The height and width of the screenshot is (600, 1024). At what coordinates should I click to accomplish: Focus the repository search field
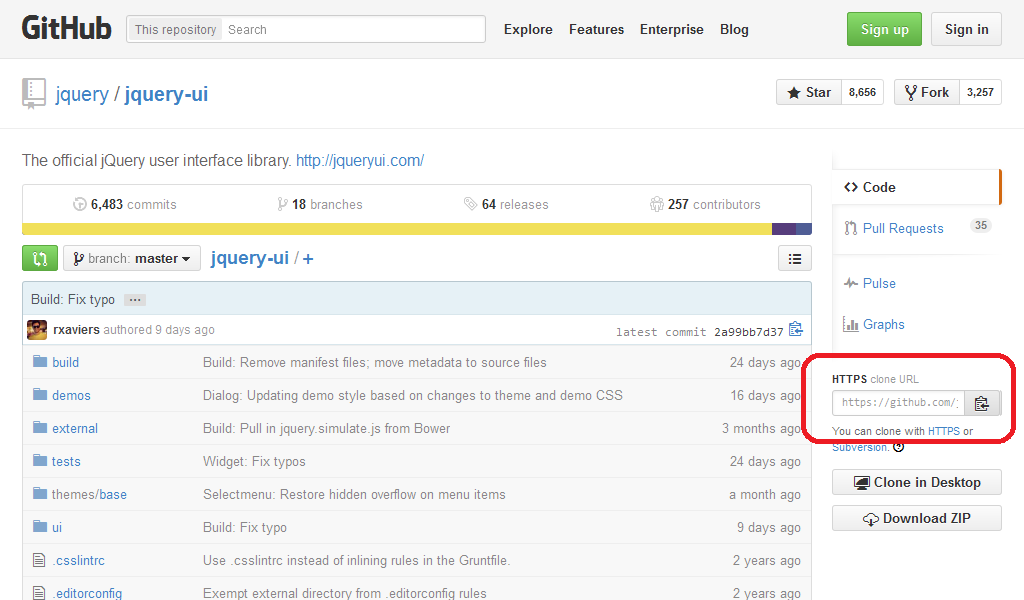[353, 29]
